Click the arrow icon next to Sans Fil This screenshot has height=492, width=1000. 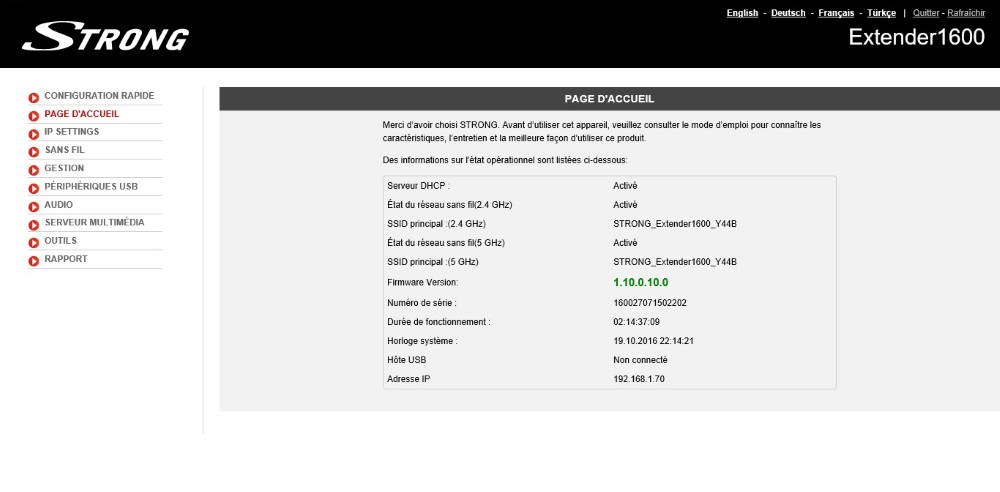point(34,151)
